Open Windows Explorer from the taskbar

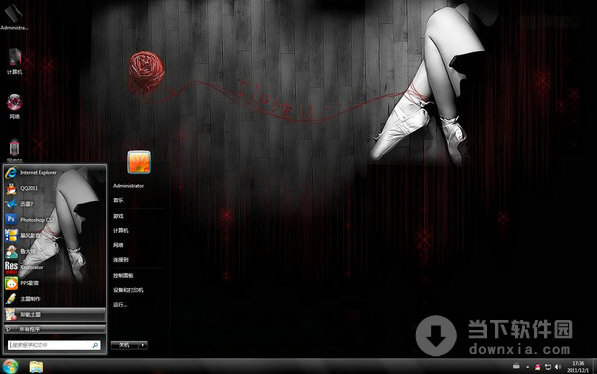point(36,367)
